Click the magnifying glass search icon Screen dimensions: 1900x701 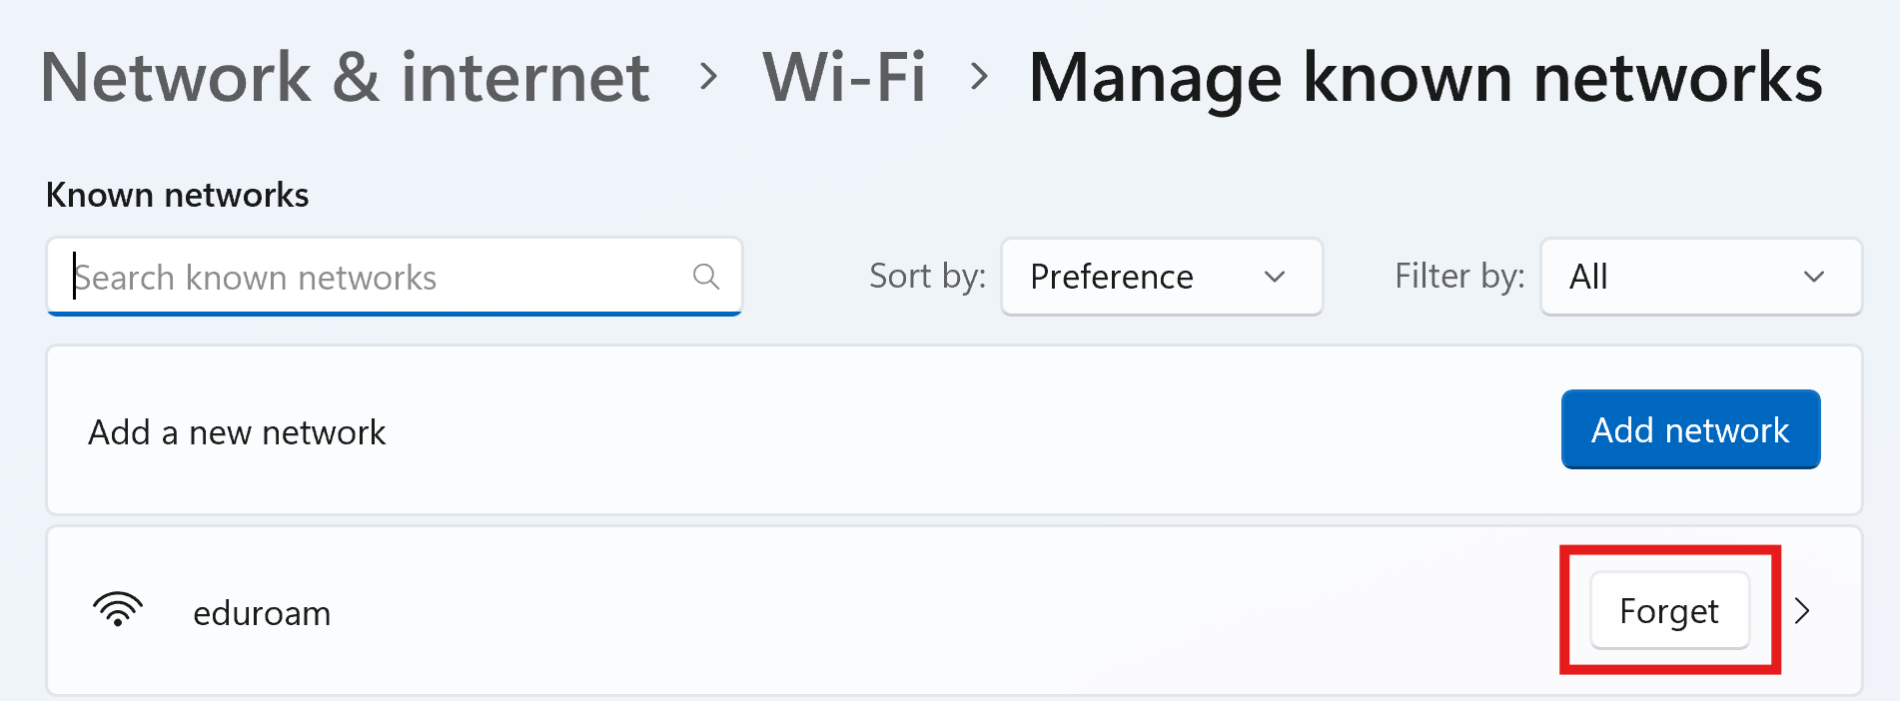pyautogui.click(x=707, y=277)
